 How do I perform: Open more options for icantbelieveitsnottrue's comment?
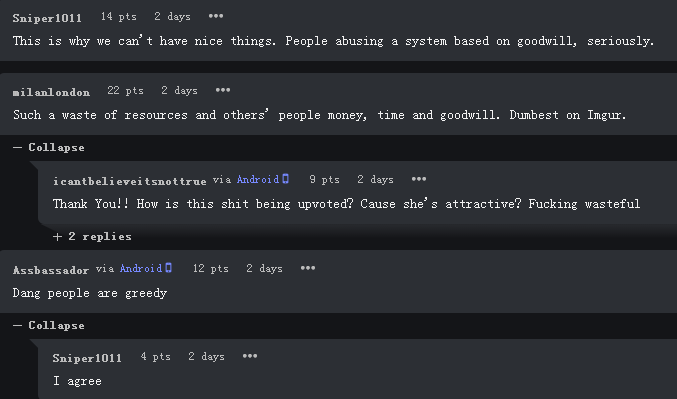(419, 179)
